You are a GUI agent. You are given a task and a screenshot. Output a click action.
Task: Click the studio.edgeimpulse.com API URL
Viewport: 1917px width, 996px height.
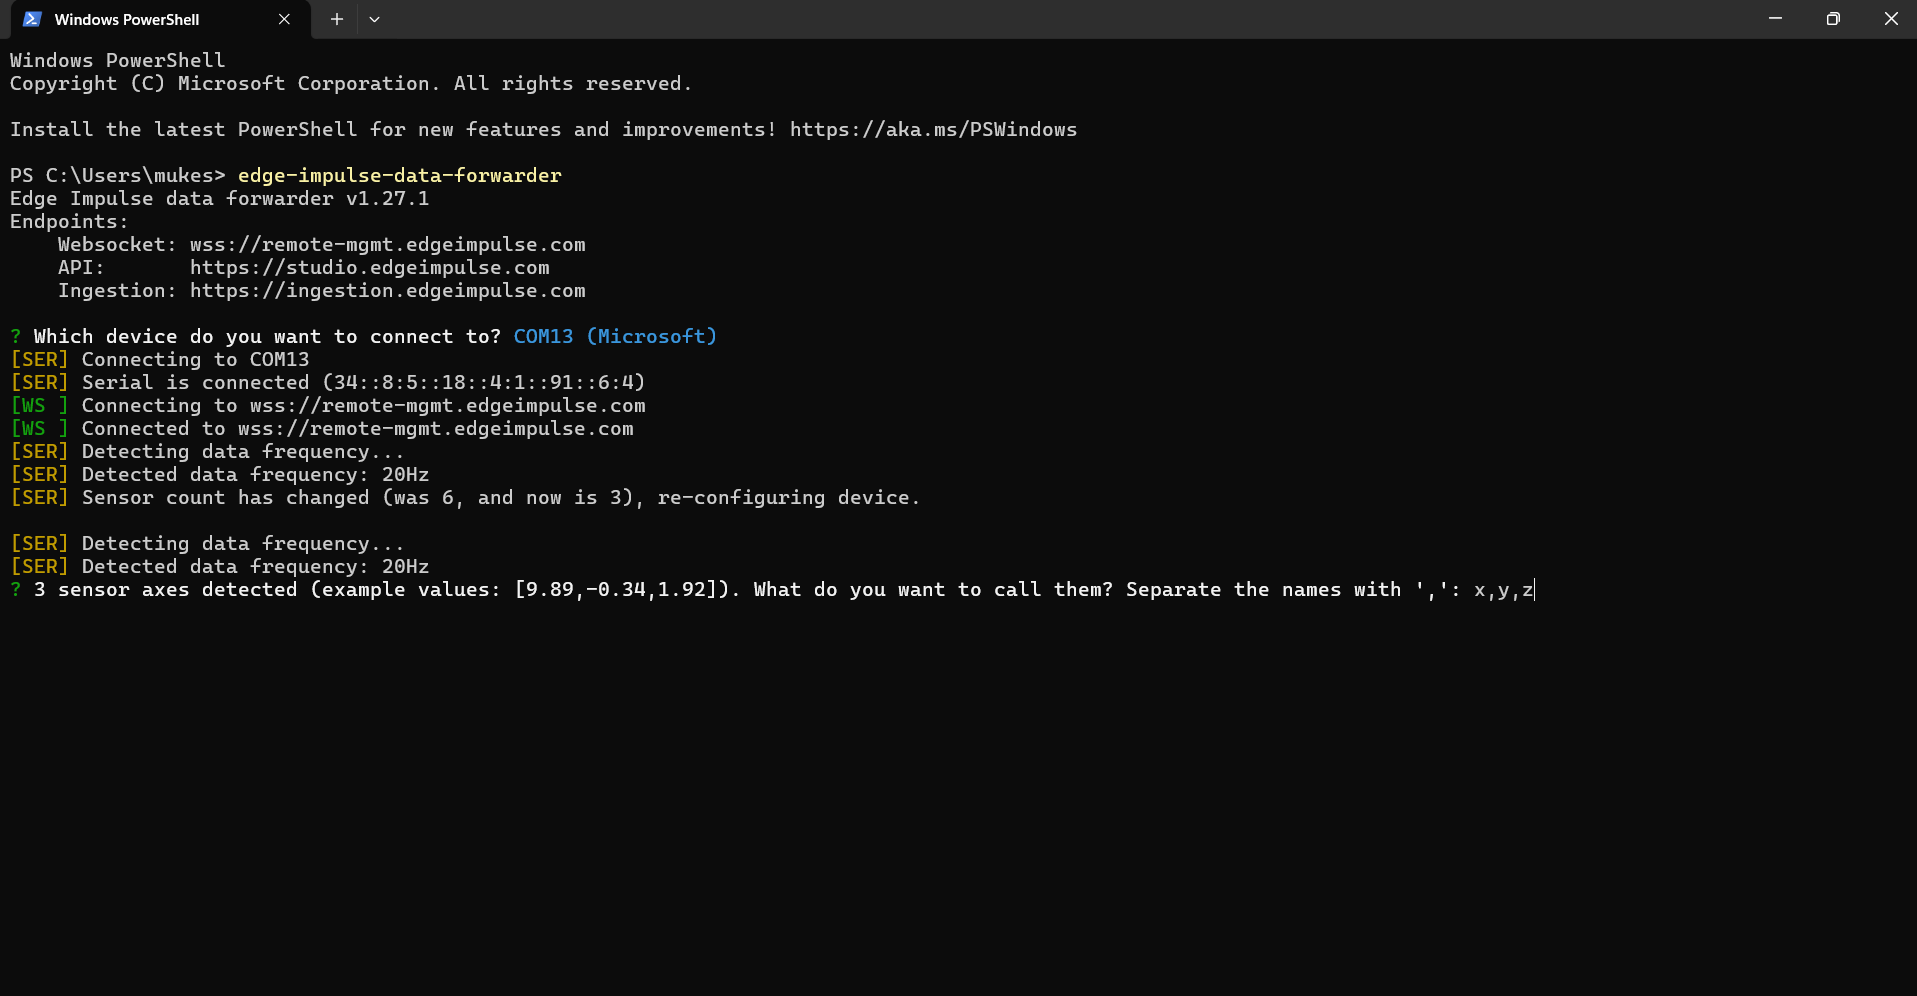[x=369, y=268]
